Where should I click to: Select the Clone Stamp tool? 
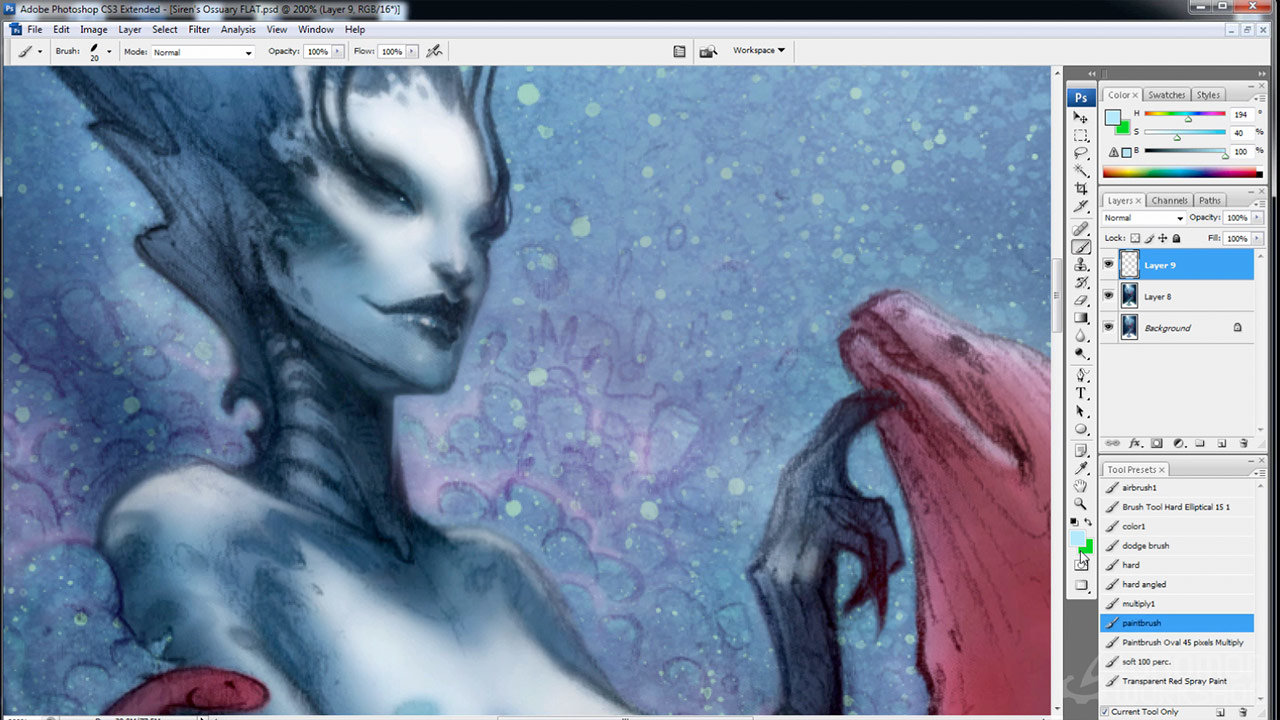pyautogui.click(x=1081, y=265)
